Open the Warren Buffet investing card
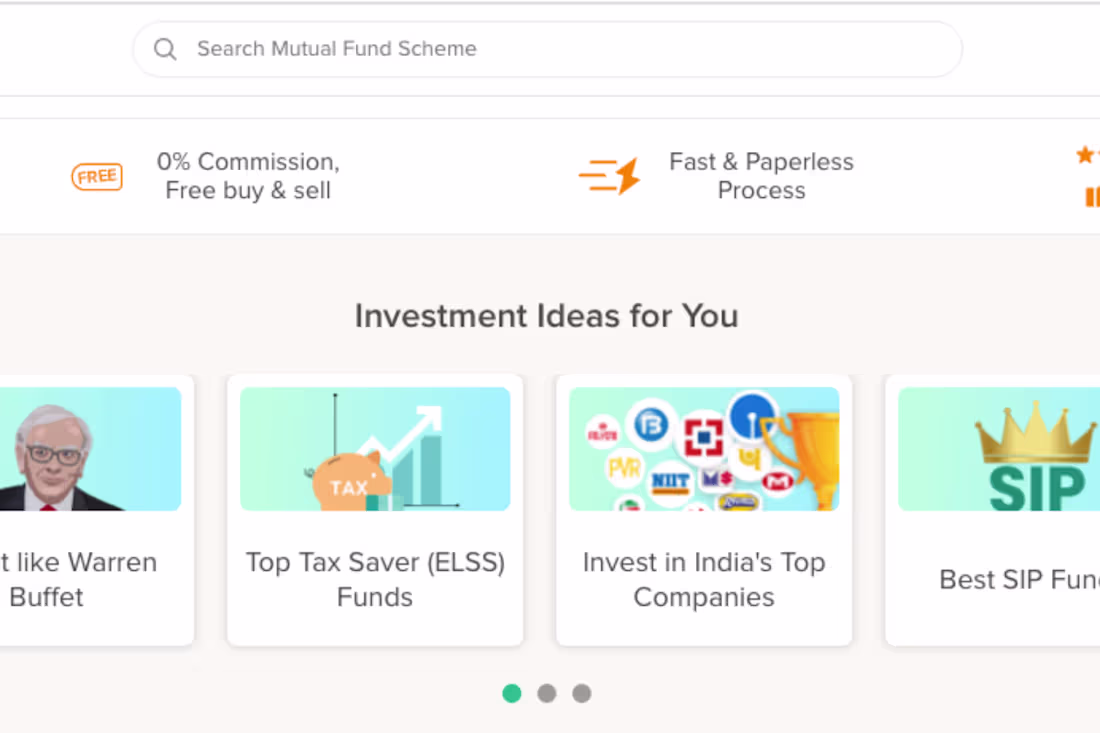 click(x=90, y=510)
